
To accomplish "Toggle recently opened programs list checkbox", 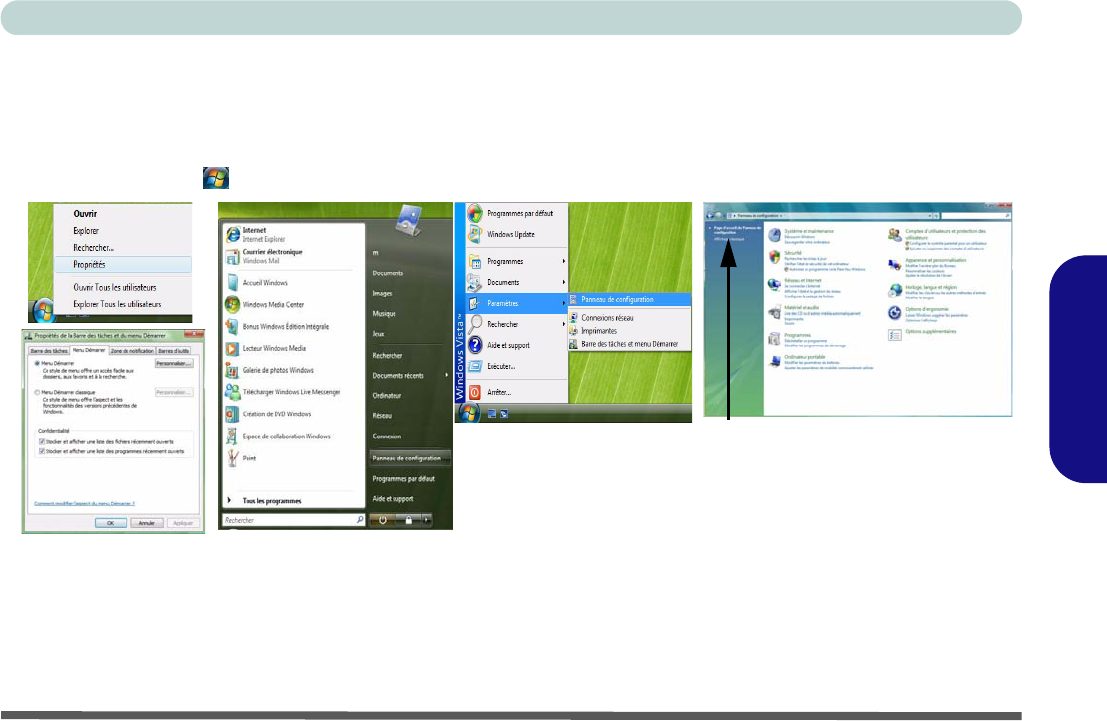I will click(x=42, y=451).
